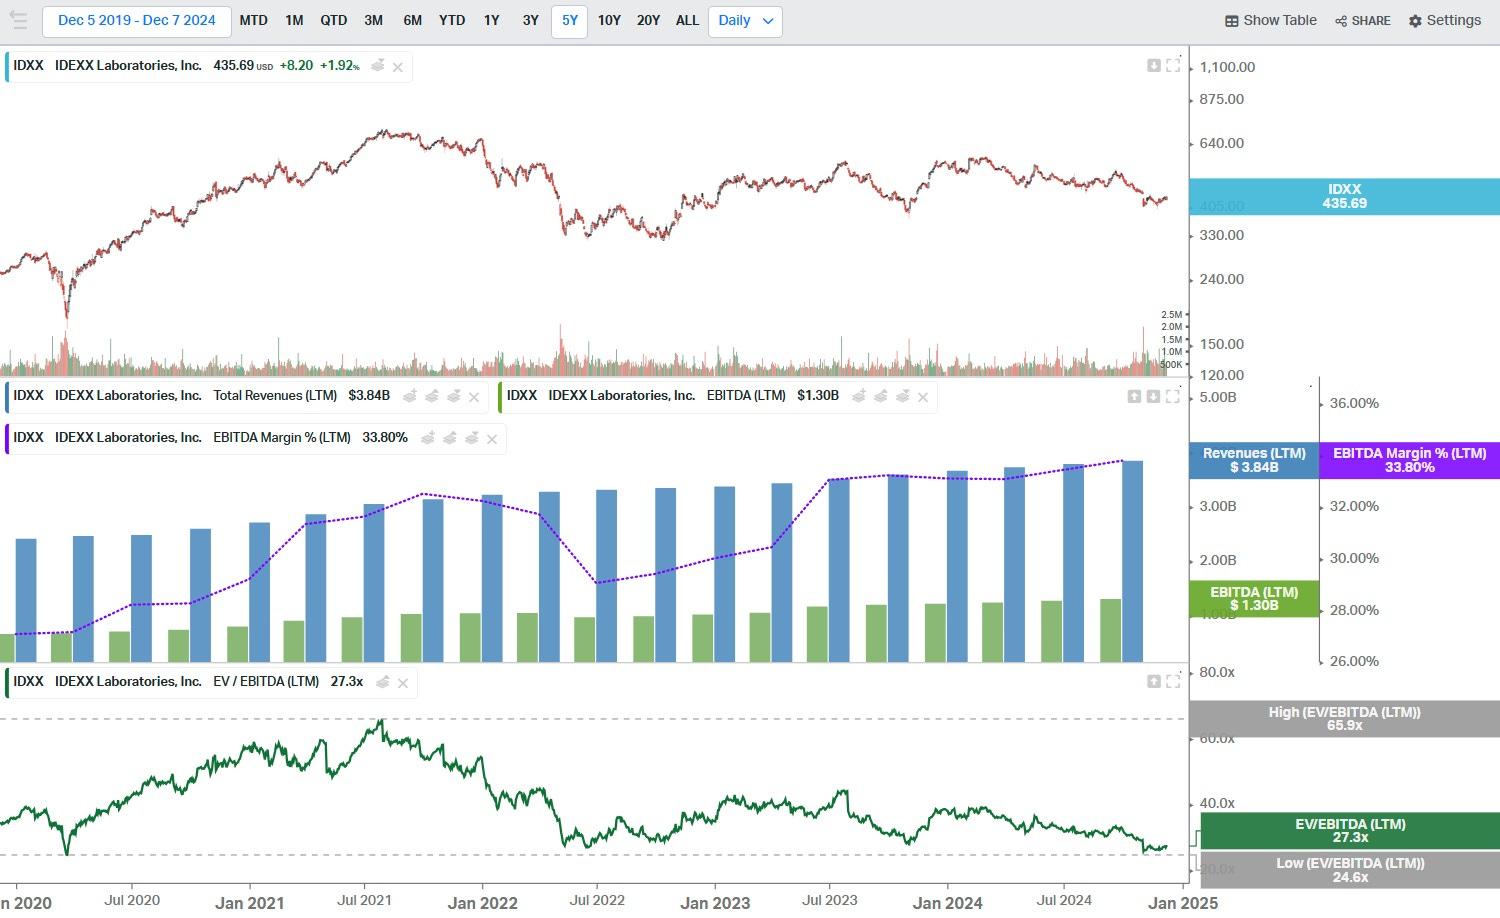Select the 1M time range
Viewport: 1500px width, 918px height.
pos(294,20)
